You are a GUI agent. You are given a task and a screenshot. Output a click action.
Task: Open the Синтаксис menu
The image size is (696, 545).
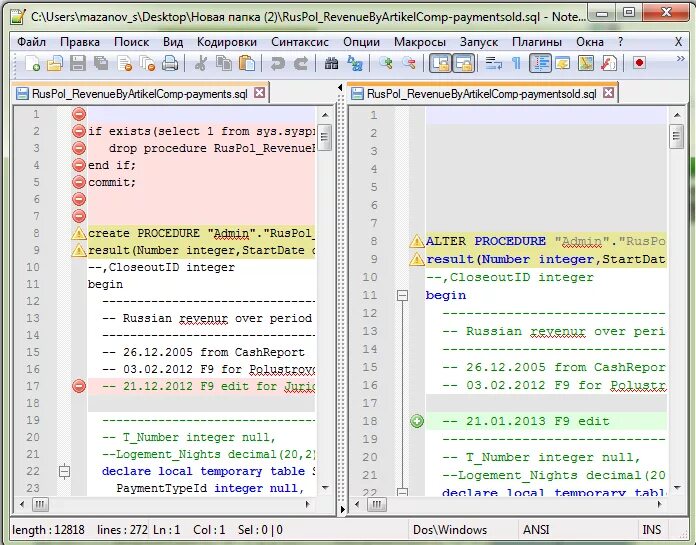point(300,42)
